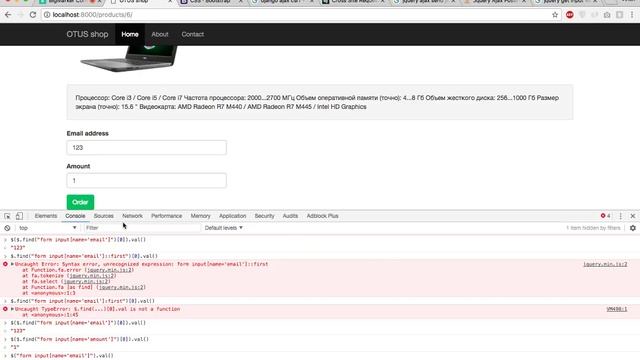Screen dimensions: 640x360
Task: Click the 'Amount' label
Action: (x=78, y=166)
